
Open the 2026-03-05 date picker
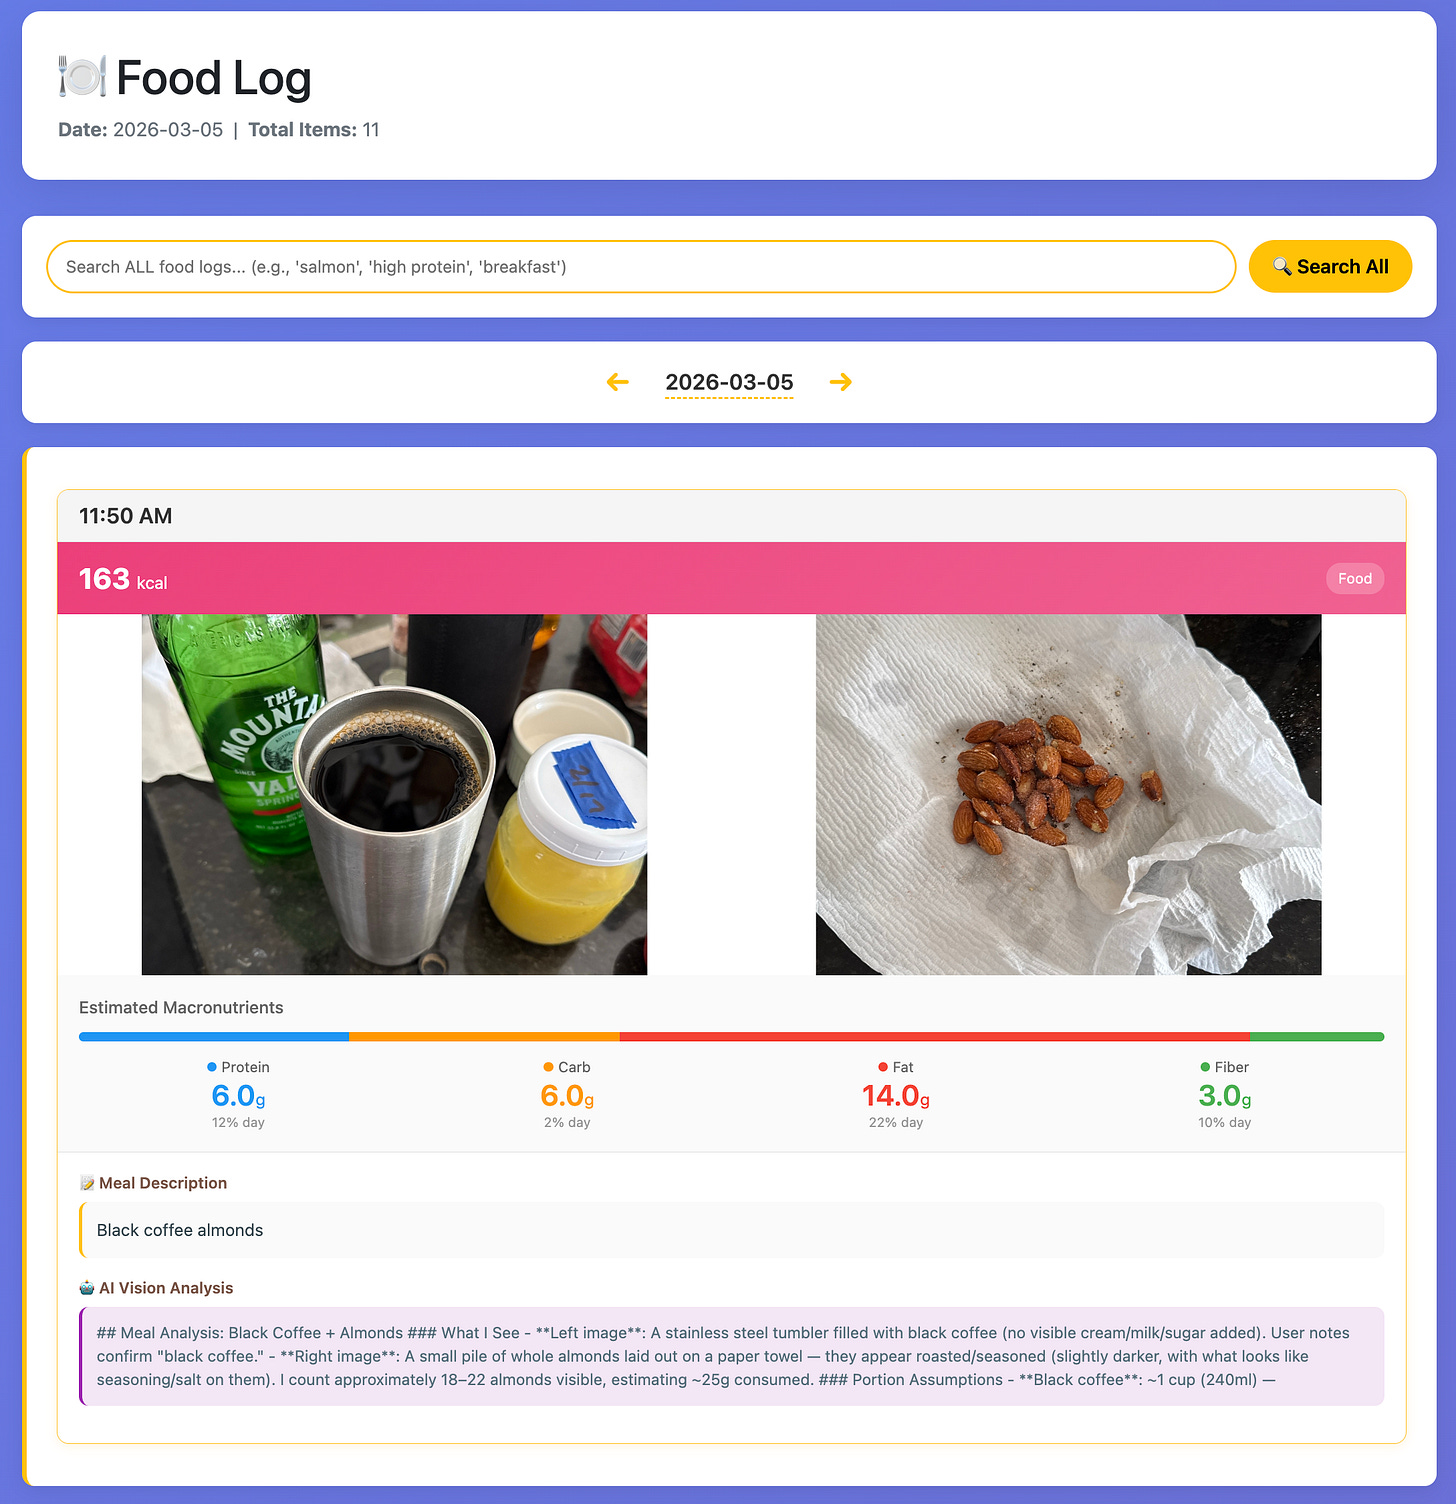click(x=729, y=382)
